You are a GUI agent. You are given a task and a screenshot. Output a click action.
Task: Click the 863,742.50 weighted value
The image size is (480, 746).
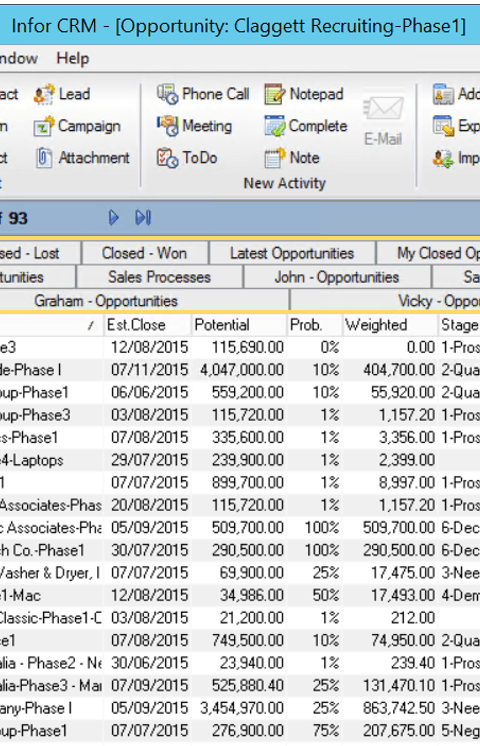click(x=390, y=708)
